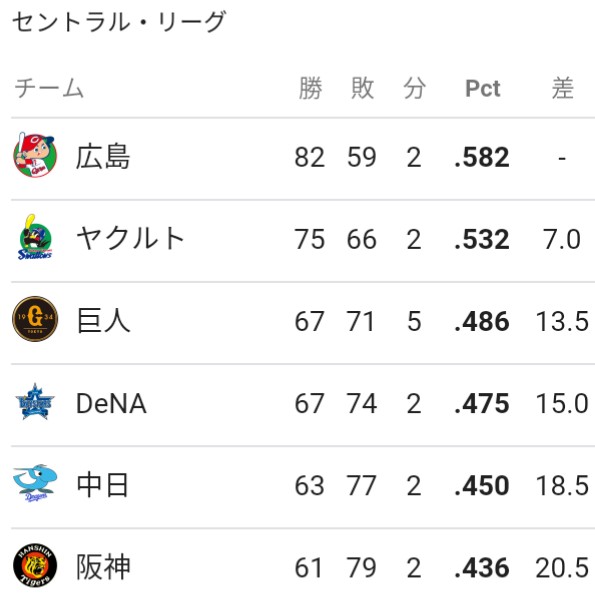This screenshot has width=595, height=609.
Task: Click the Hiroshima Carp team logo
Action: (x=35, y=155)
